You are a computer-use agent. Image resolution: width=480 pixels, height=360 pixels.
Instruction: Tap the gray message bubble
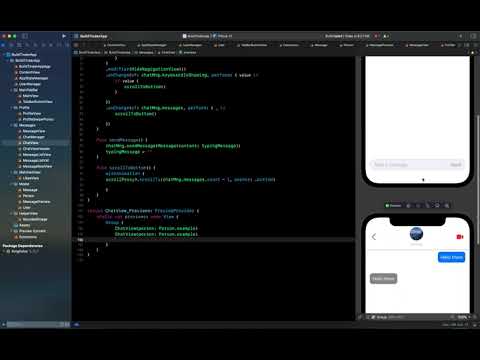pos(383,279)
